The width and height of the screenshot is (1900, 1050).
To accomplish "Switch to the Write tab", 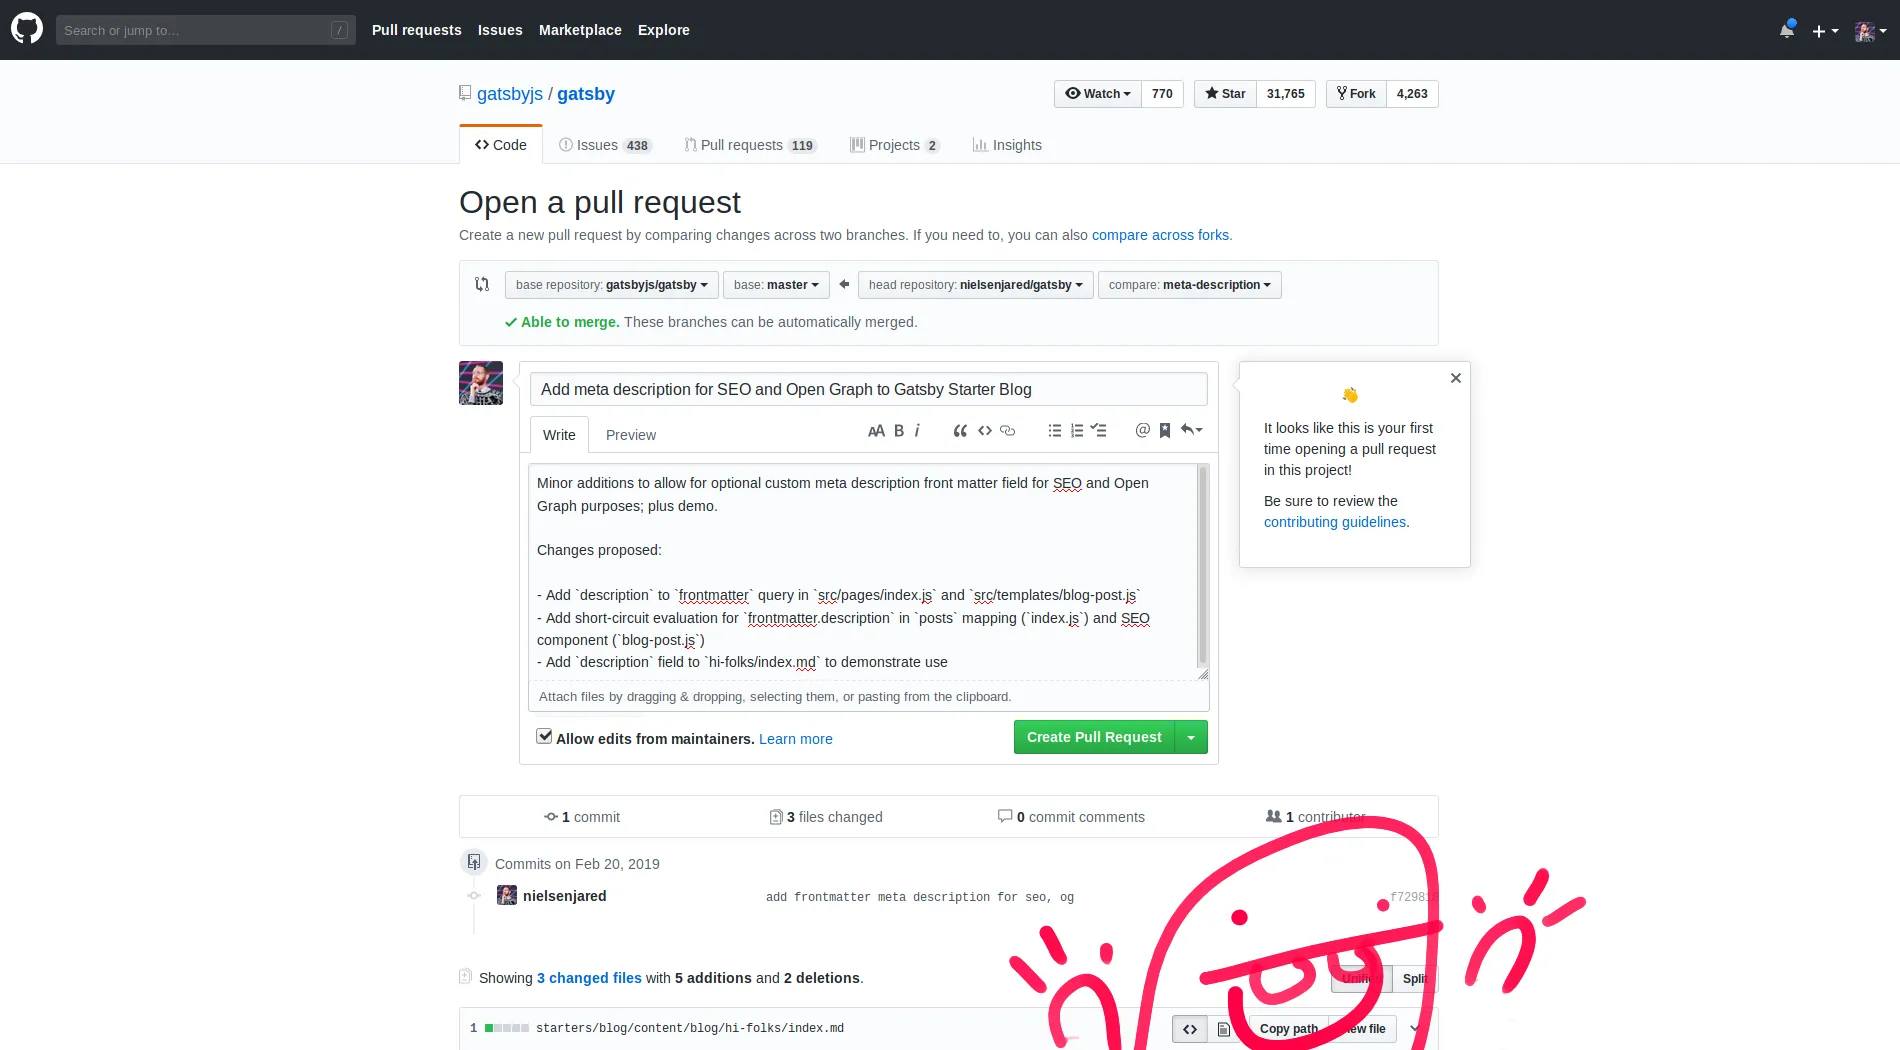I will 559,435.
